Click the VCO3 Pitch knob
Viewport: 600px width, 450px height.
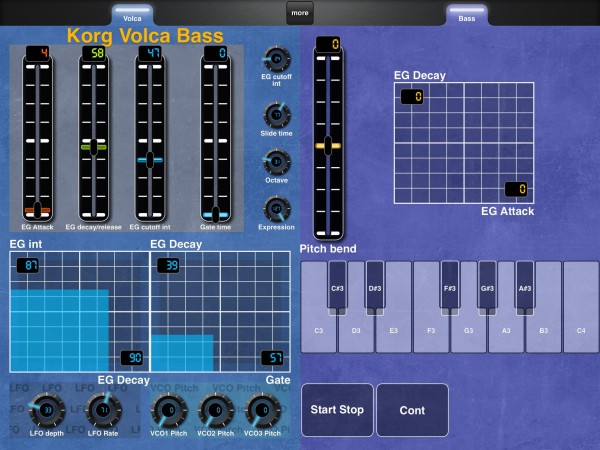point(262,410)
